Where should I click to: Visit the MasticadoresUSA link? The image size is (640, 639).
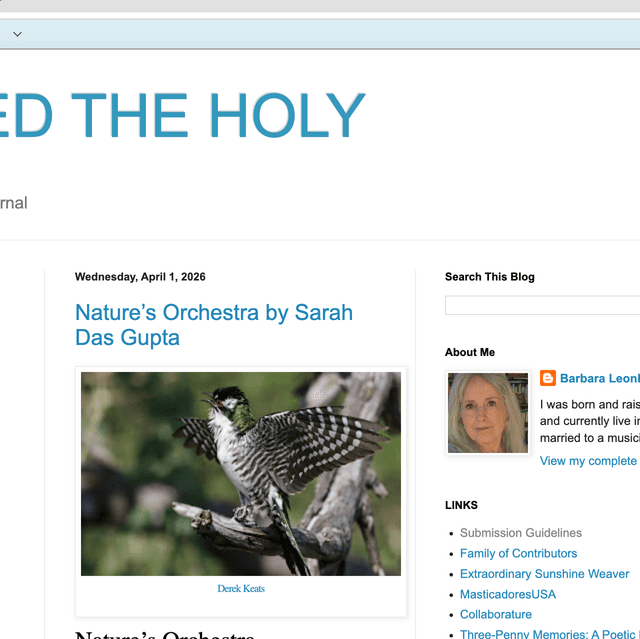(508, 594)
